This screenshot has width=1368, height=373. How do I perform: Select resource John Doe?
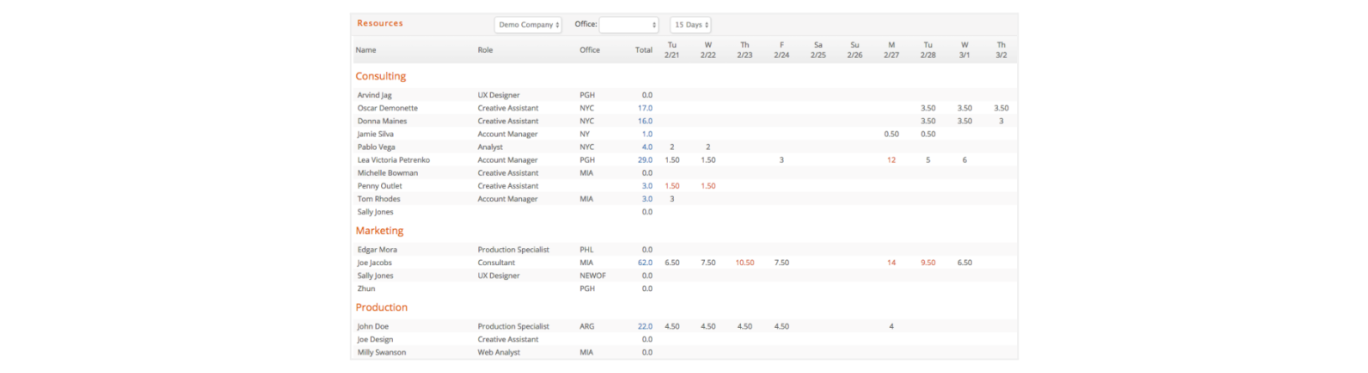click(x=373, y=327)
